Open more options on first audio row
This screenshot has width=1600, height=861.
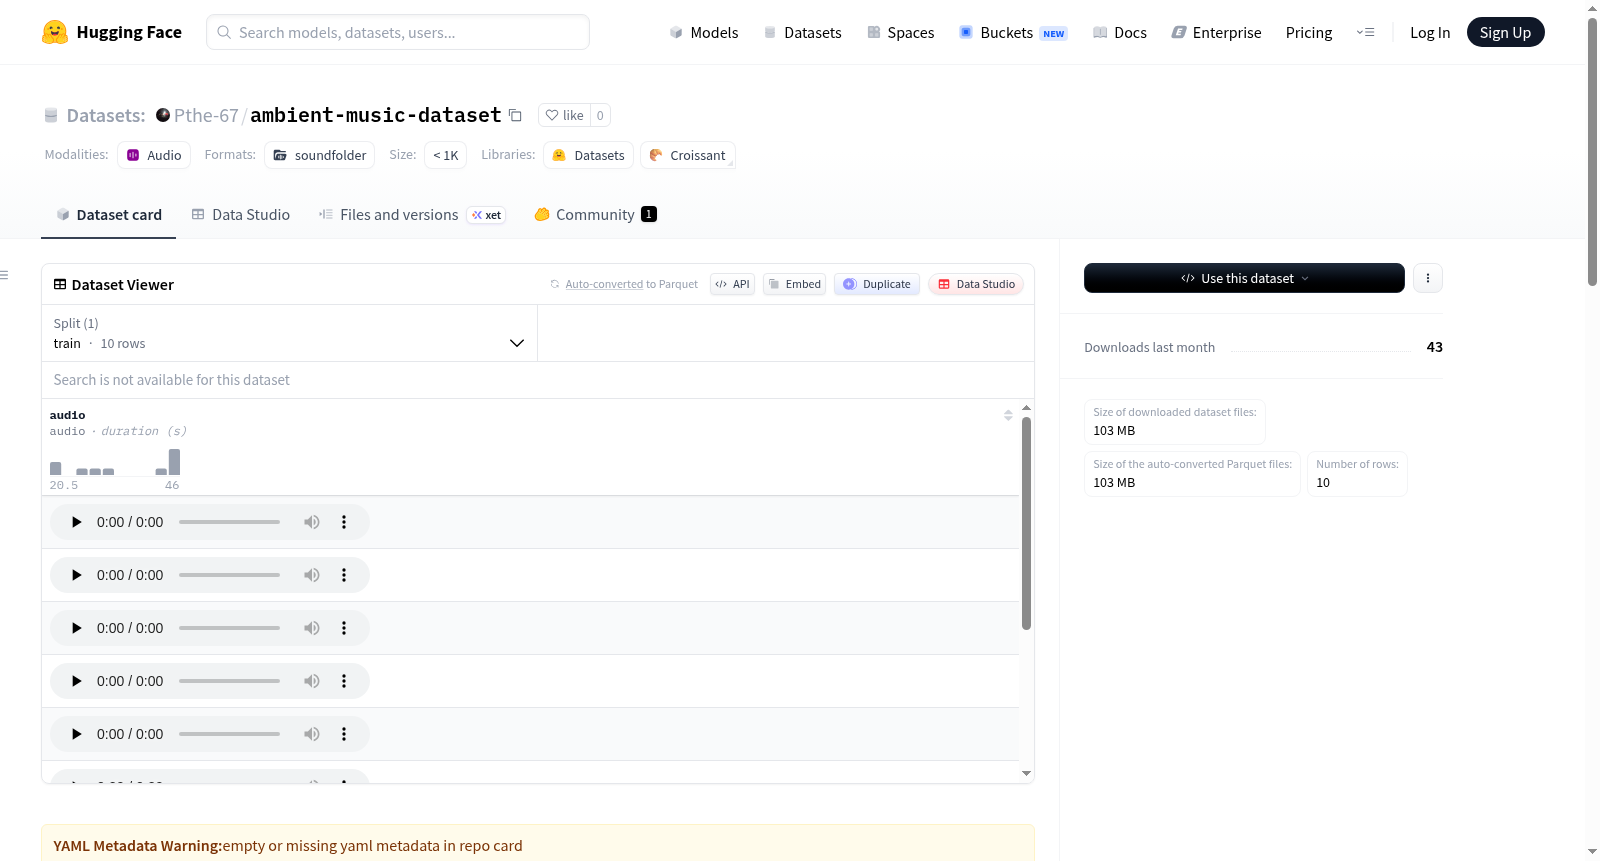pyautogui.click(x=344, y=522)
